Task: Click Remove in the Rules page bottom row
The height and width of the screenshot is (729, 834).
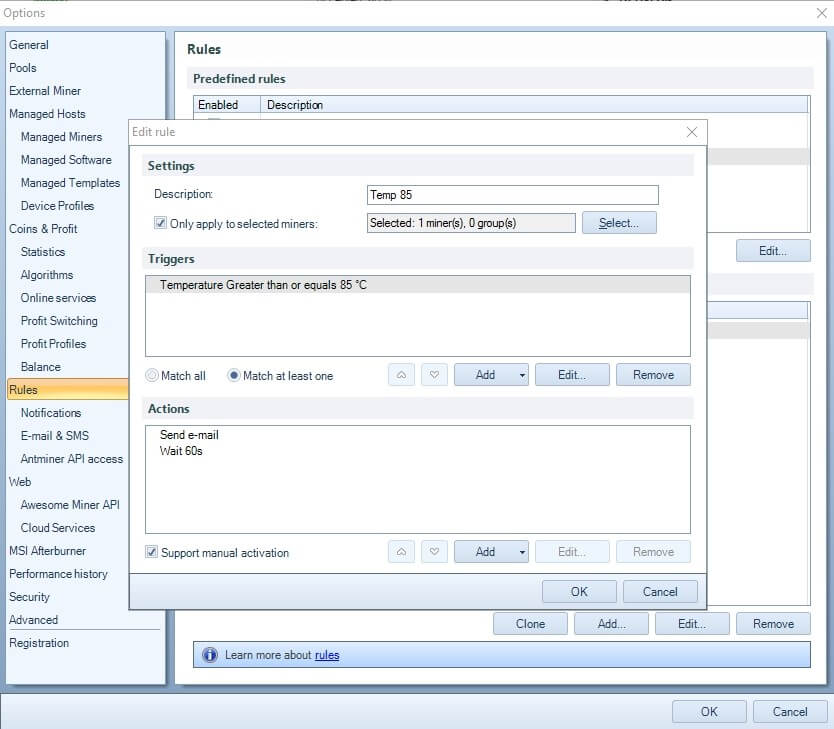Action: pos(773,624)
